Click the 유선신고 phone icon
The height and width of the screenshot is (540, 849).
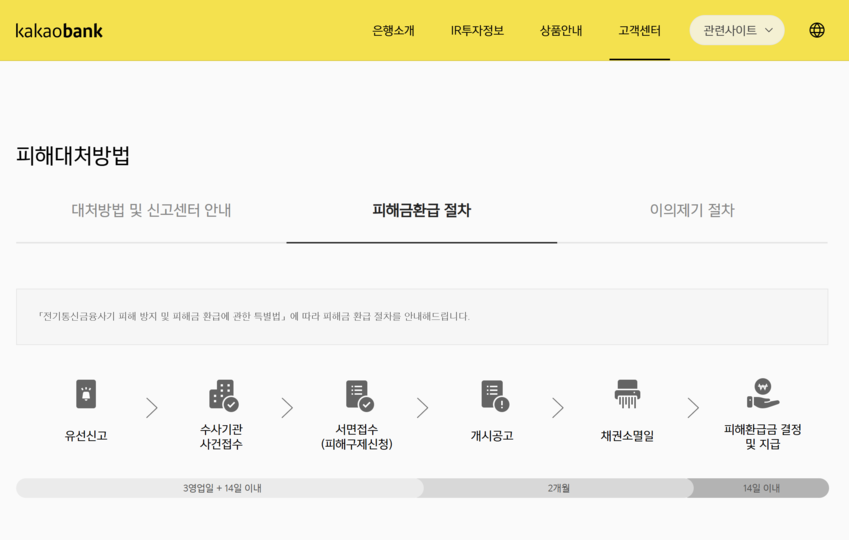(x=86, y=394)
